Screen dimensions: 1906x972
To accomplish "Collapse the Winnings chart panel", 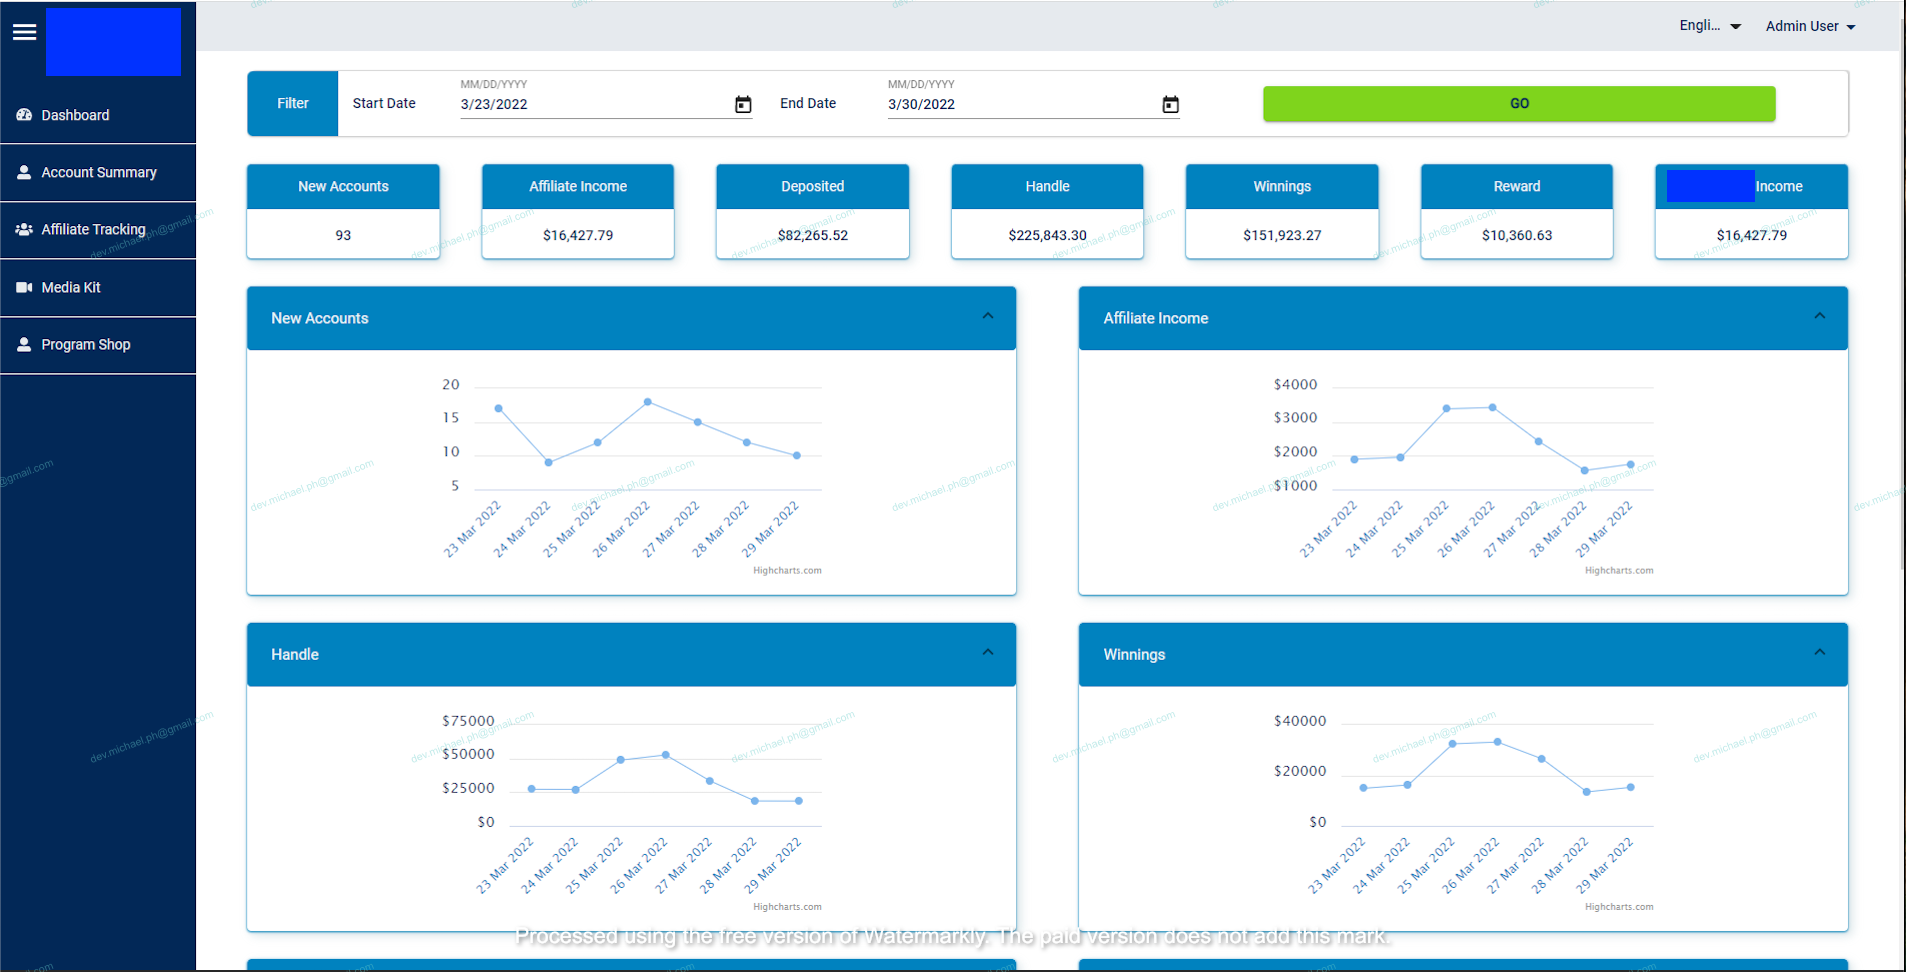I will 1819,652.
